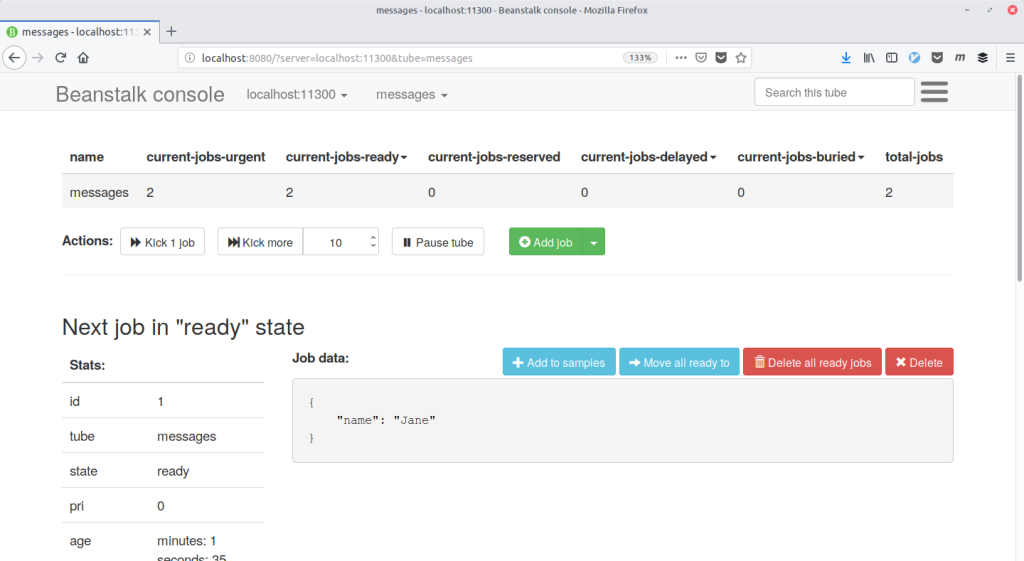Expand the localhost:11300 server dropdown

pos(296,95)
